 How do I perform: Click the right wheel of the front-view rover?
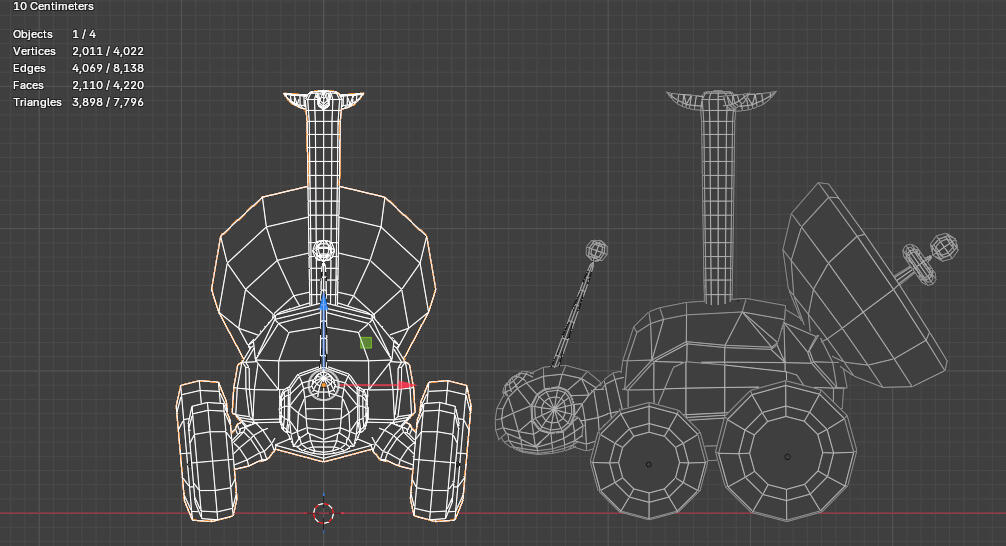(441, 449)
